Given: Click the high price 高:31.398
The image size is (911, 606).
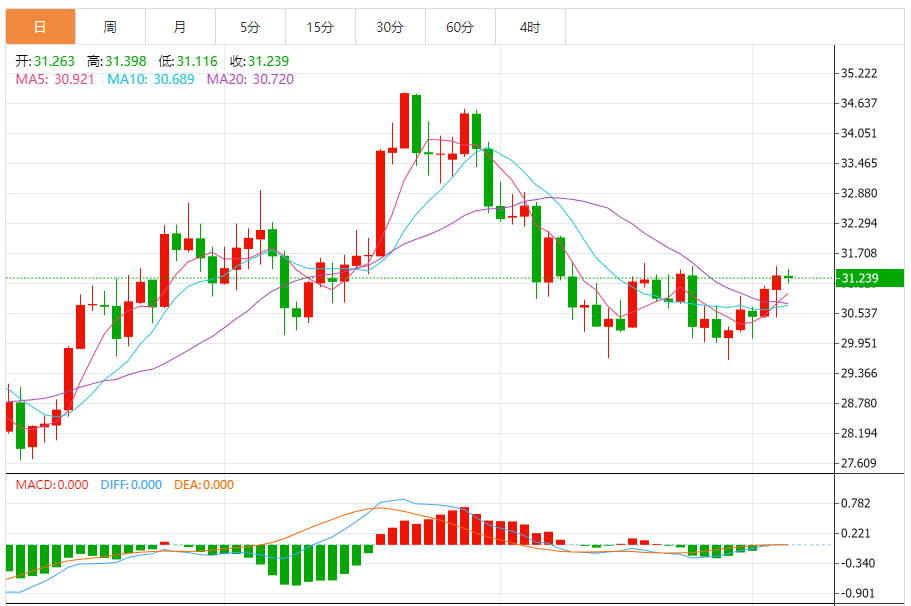Looking at the screenshot, I should 117,61.
